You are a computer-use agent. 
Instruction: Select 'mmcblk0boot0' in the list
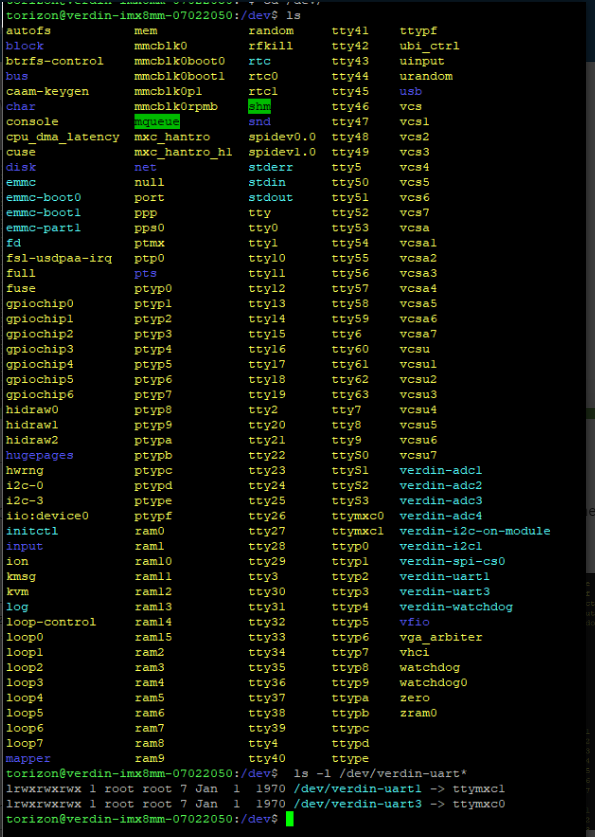180,61
